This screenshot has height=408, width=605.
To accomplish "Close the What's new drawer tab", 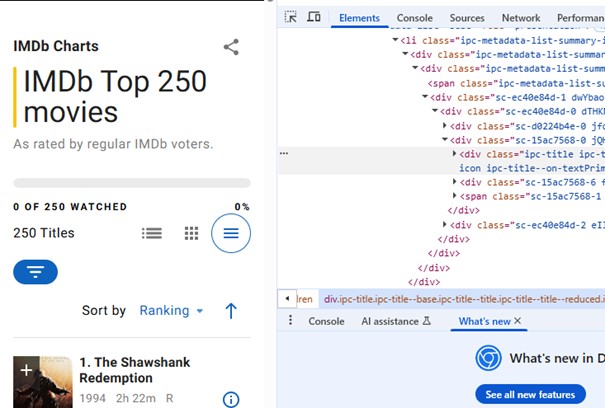I will pos(518,321).
